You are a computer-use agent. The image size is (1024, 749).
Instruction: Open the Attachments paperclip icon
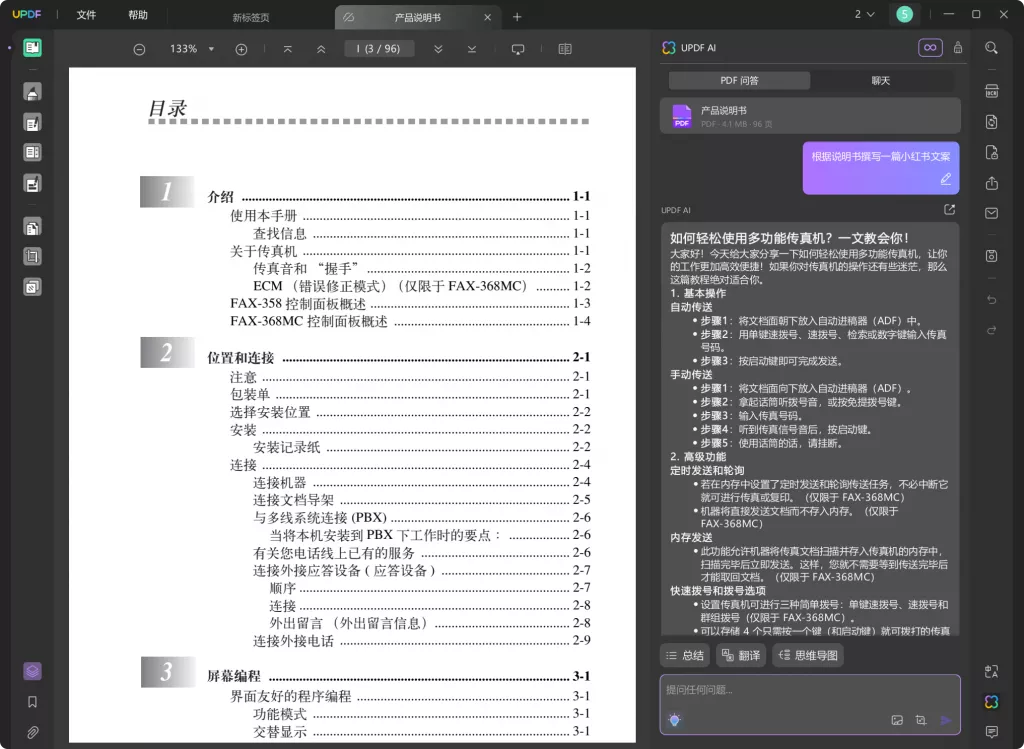(x=32, y=732)
